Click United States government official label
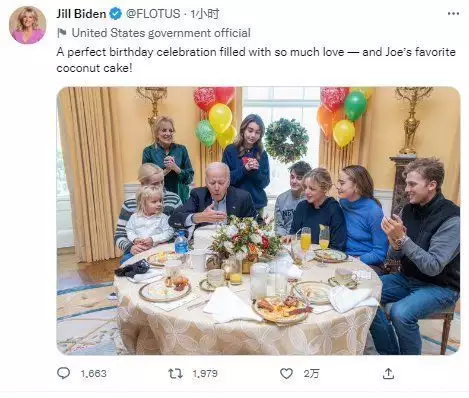 tap(161, 33)
